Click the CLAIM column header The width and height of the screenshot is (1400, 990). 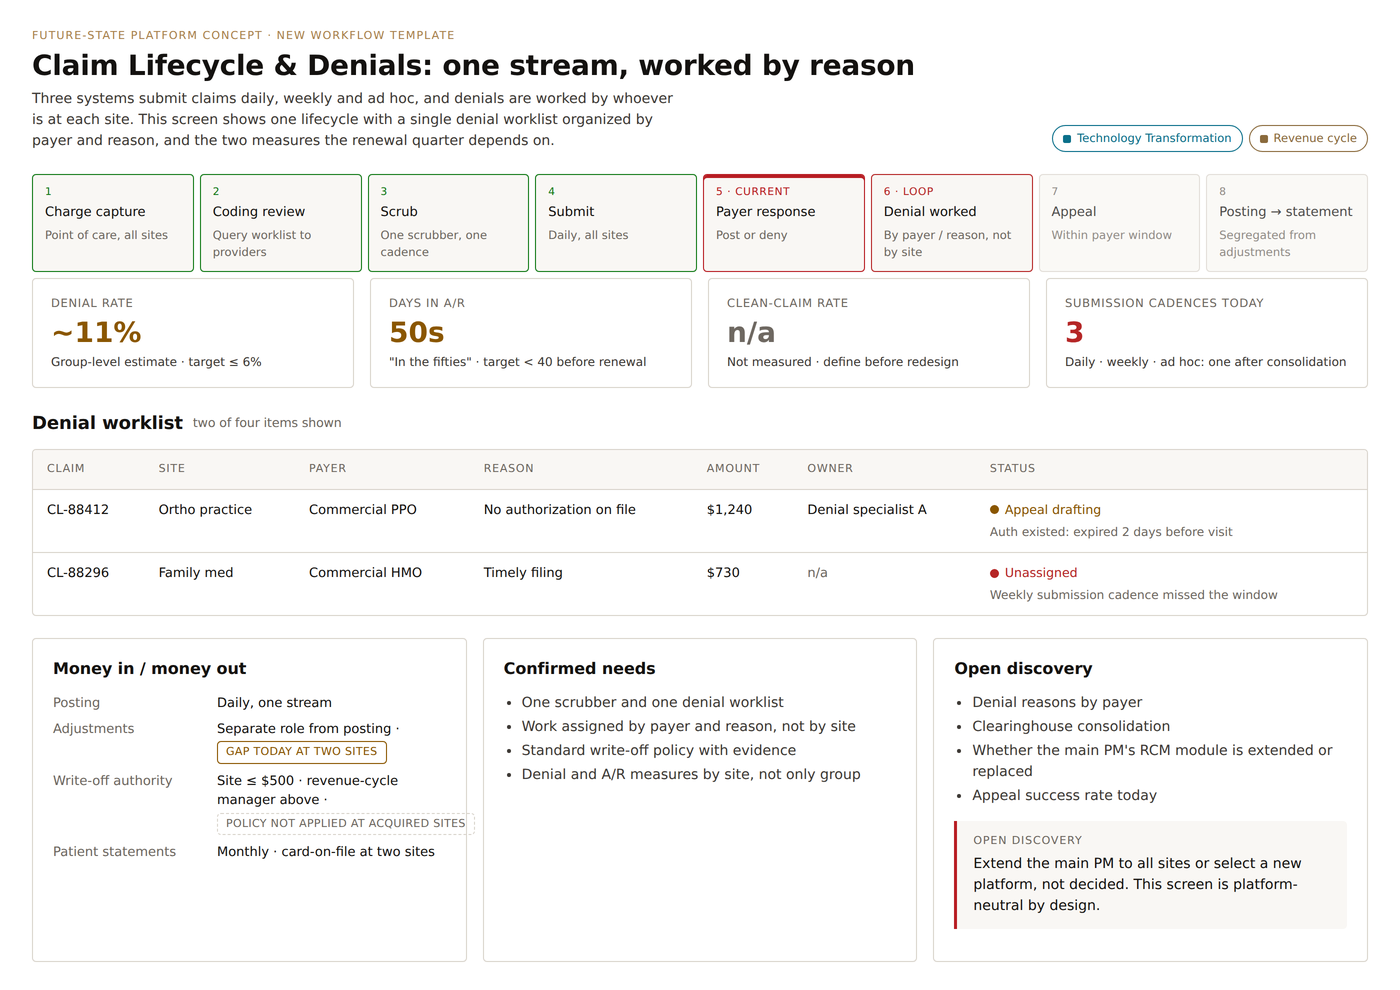(x=66, y=468)
